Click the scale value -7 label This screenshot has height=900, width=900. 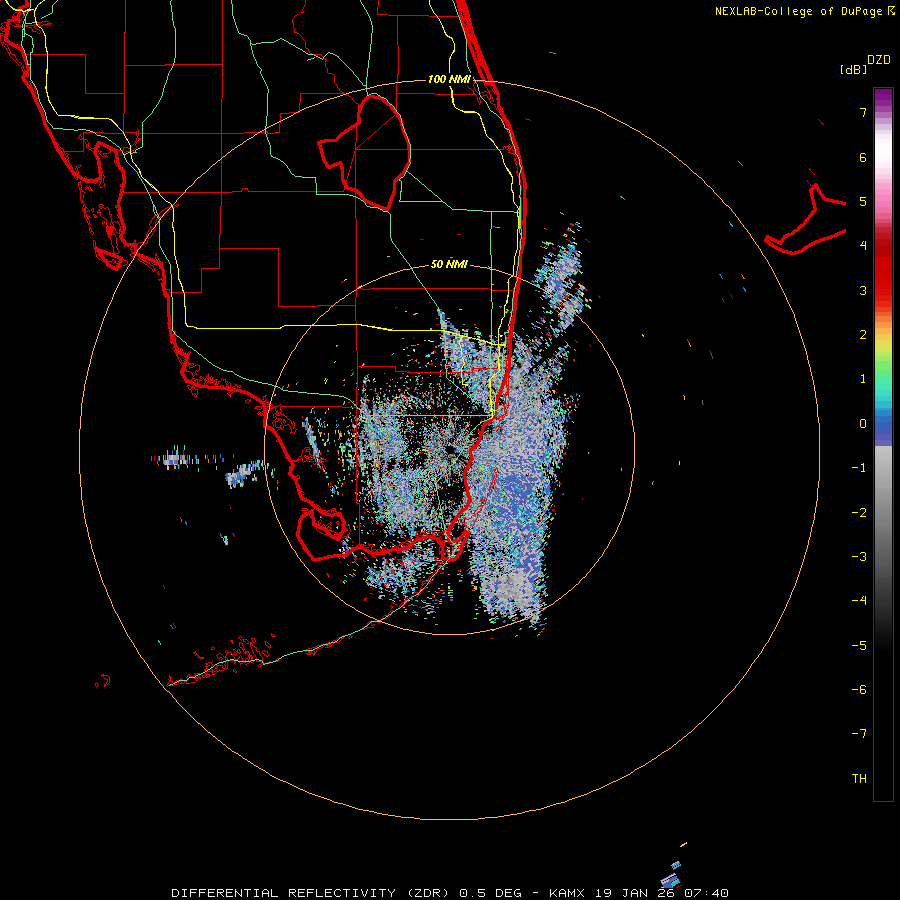859,734
